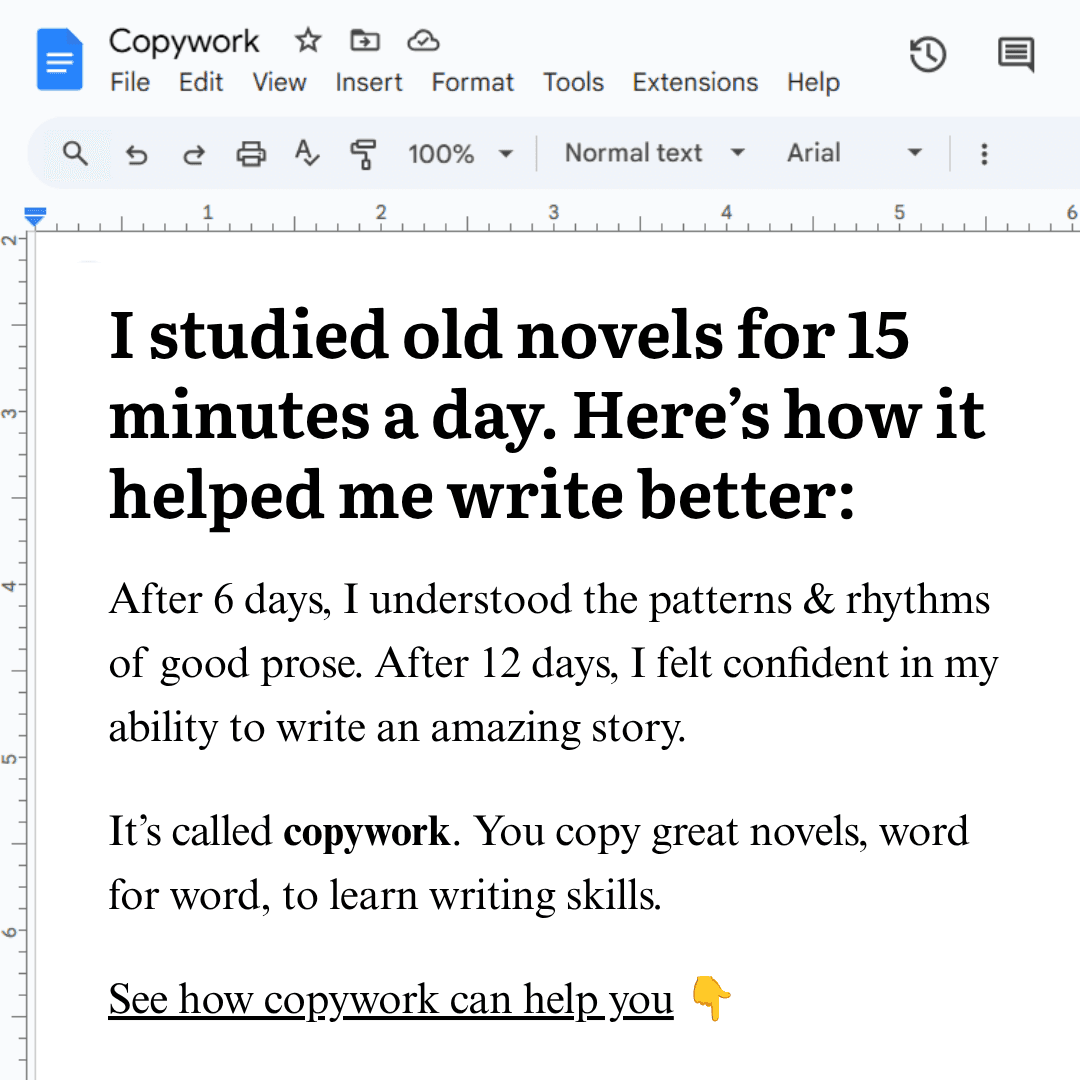
Task: Open the comments panel icon
Action: 1016,54
